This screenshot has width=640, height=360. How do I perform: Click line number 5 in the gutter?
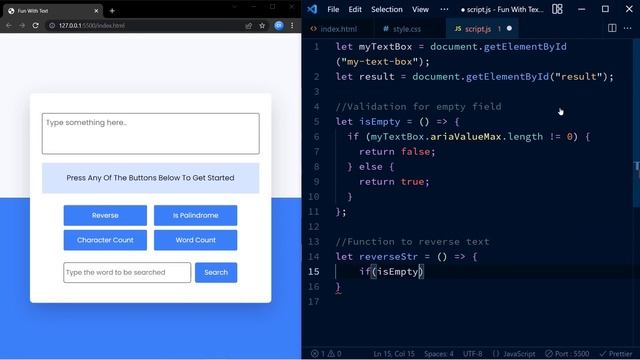[x=316, y=122]
